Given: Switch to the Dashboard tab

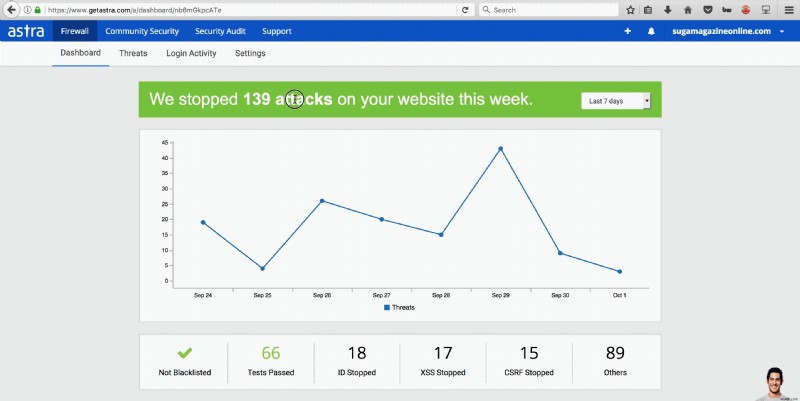Looking at the screenshot, I should tap(81, 53).
